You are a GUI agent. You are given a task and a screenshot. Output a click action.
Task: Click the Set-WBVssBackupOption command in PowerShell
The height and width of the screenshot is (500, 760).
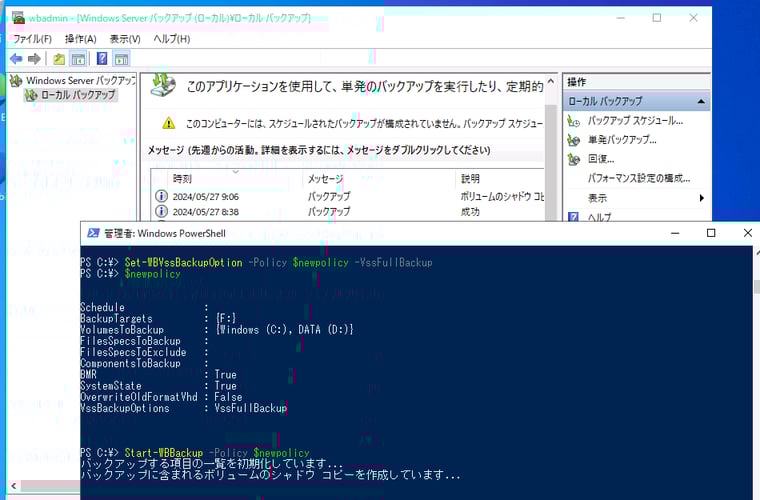point(183,263)
